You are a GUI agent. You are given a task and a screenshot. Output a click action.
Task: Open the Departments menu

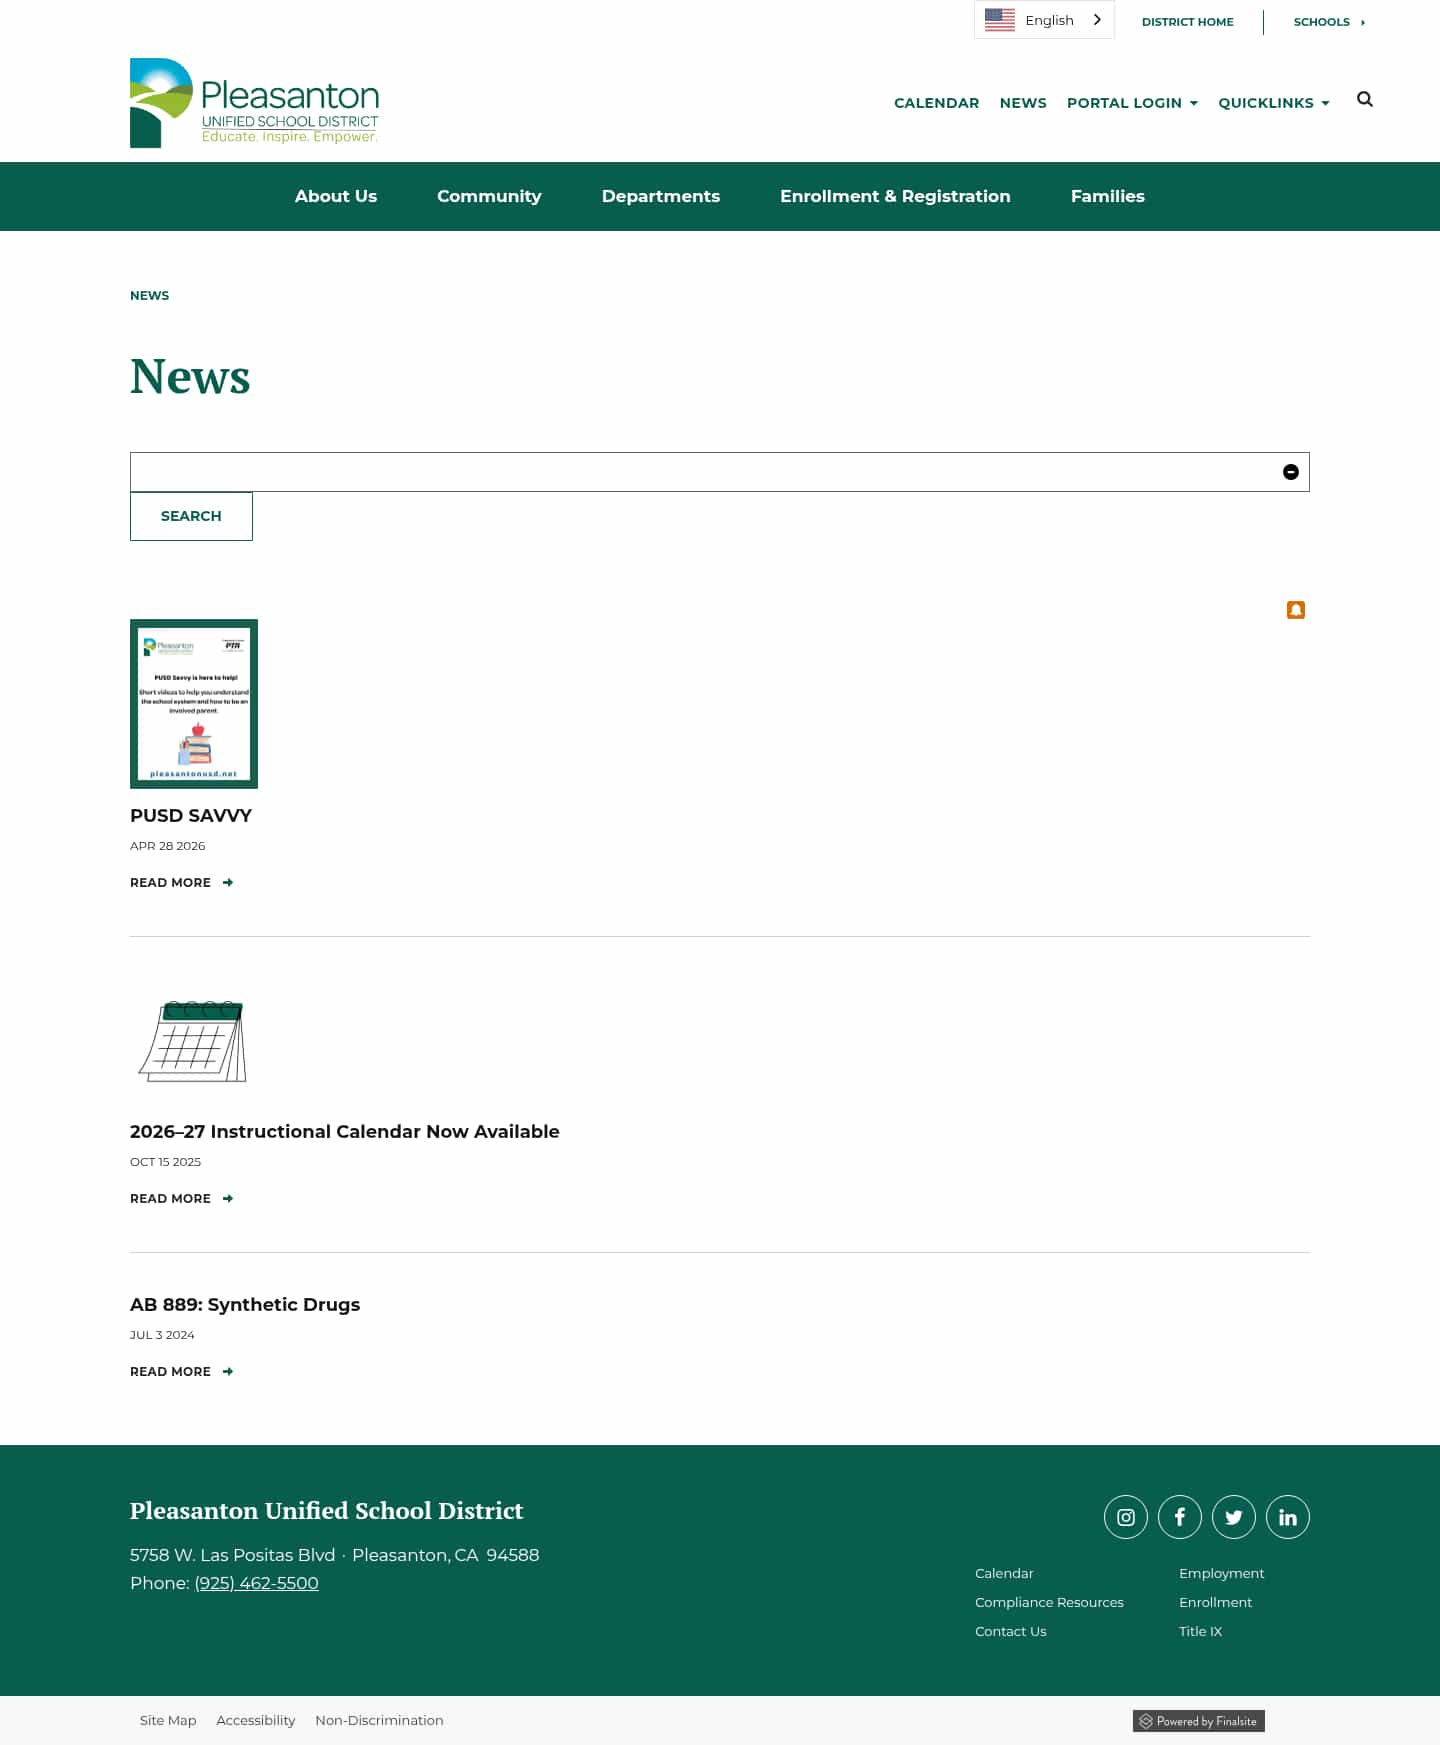point(661,196)
